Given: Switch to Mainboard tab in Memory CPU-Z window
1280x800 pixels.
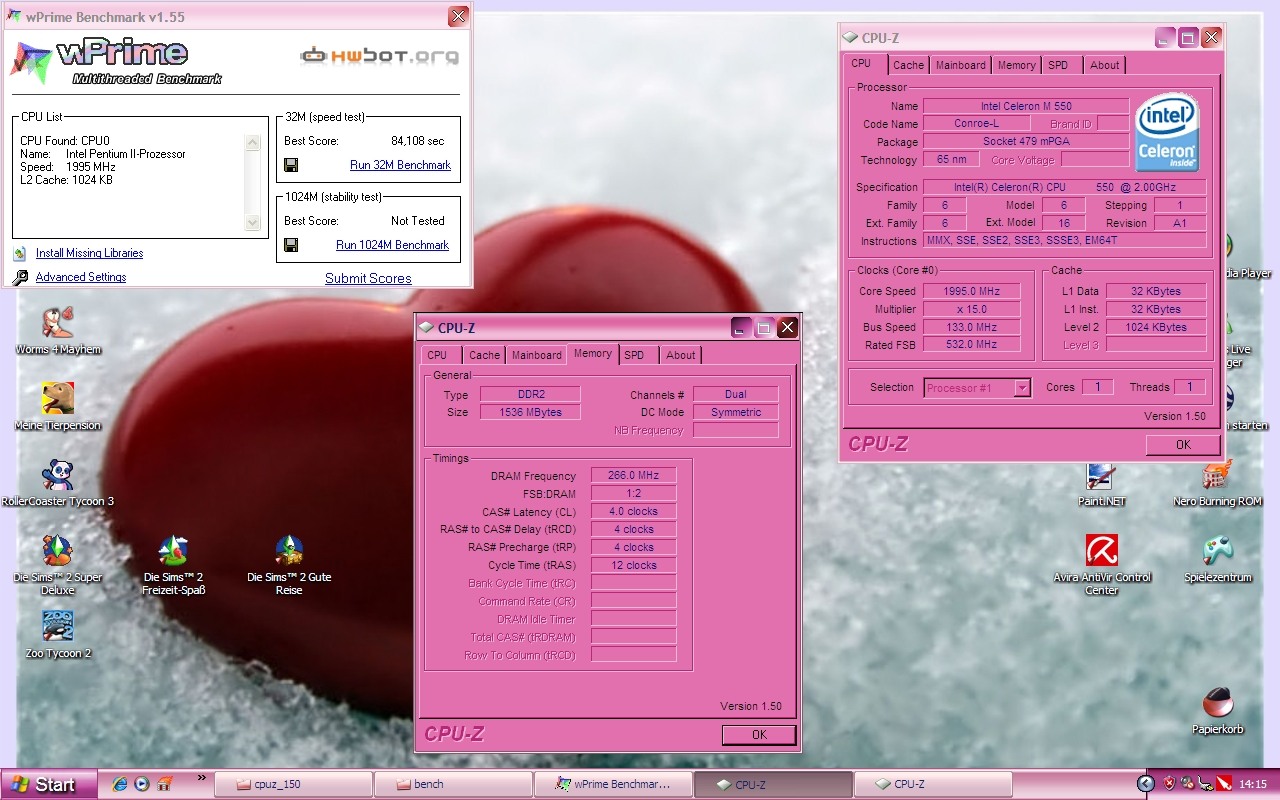Looking at the screenshot, I should (x=537, y=355).
